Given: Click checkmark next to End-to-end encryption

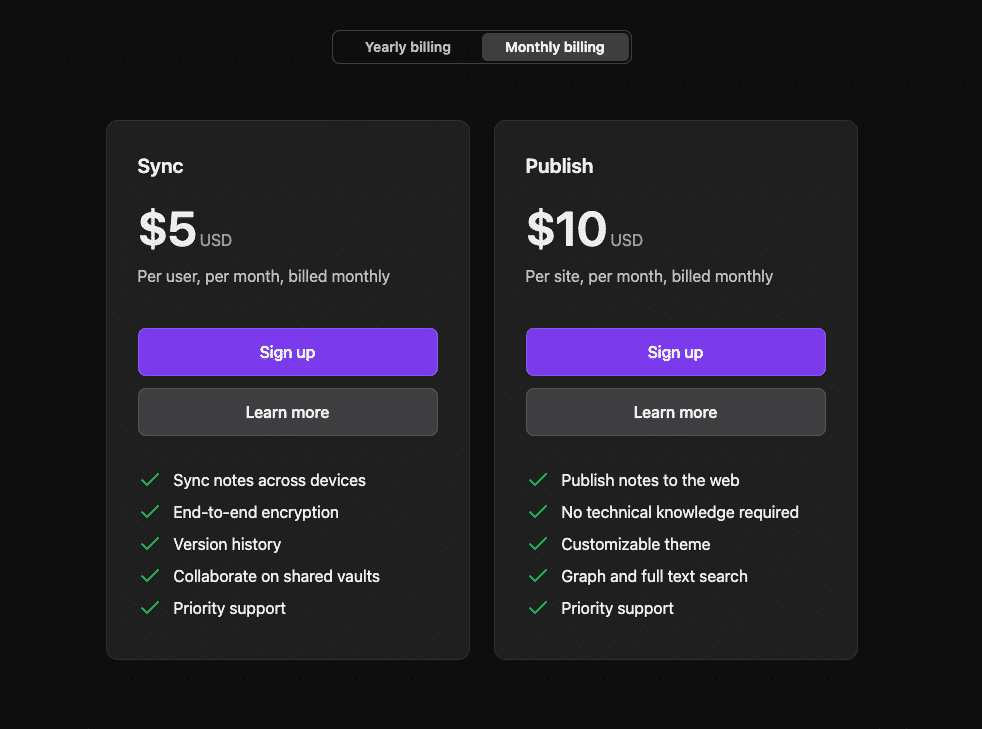Looking at the screenshot, I should click(x=150, y=512).
